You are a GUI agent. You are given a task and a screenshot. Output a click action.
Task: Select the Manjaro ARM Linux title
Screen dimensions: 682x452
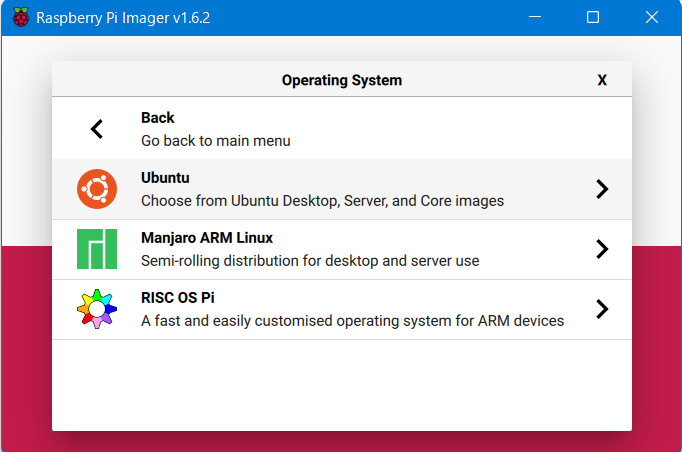207,238
